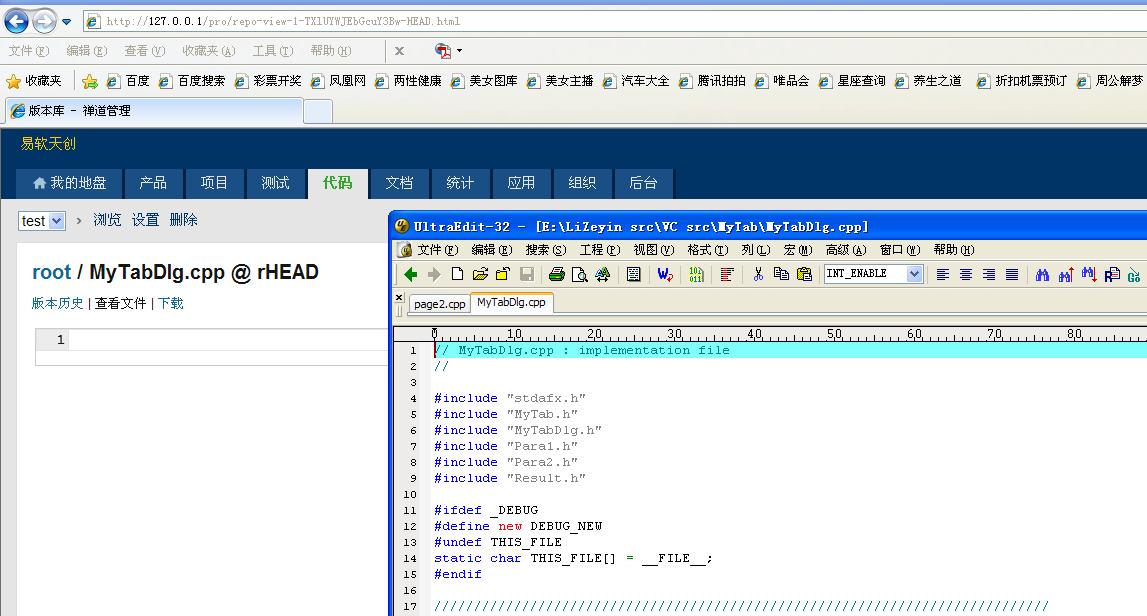
Task: Toggle column mode icon in UltraEdit toolbar
Action: (727, 274)
